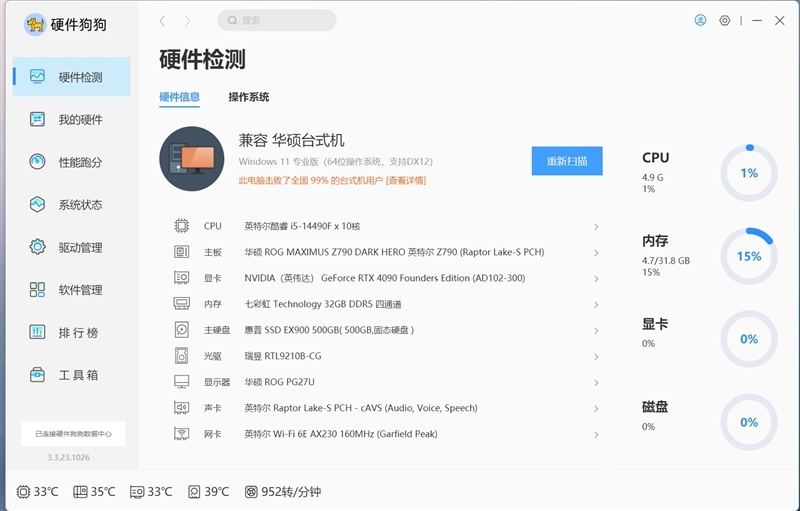Screen dimensions: 800x511
Task: Click the CPU temperature 33°C status icon
Action: (23, 492)
